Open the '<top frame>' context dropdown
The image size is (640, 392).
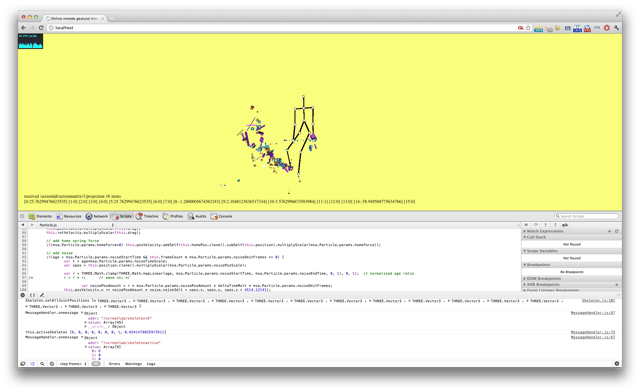point(73,364)
